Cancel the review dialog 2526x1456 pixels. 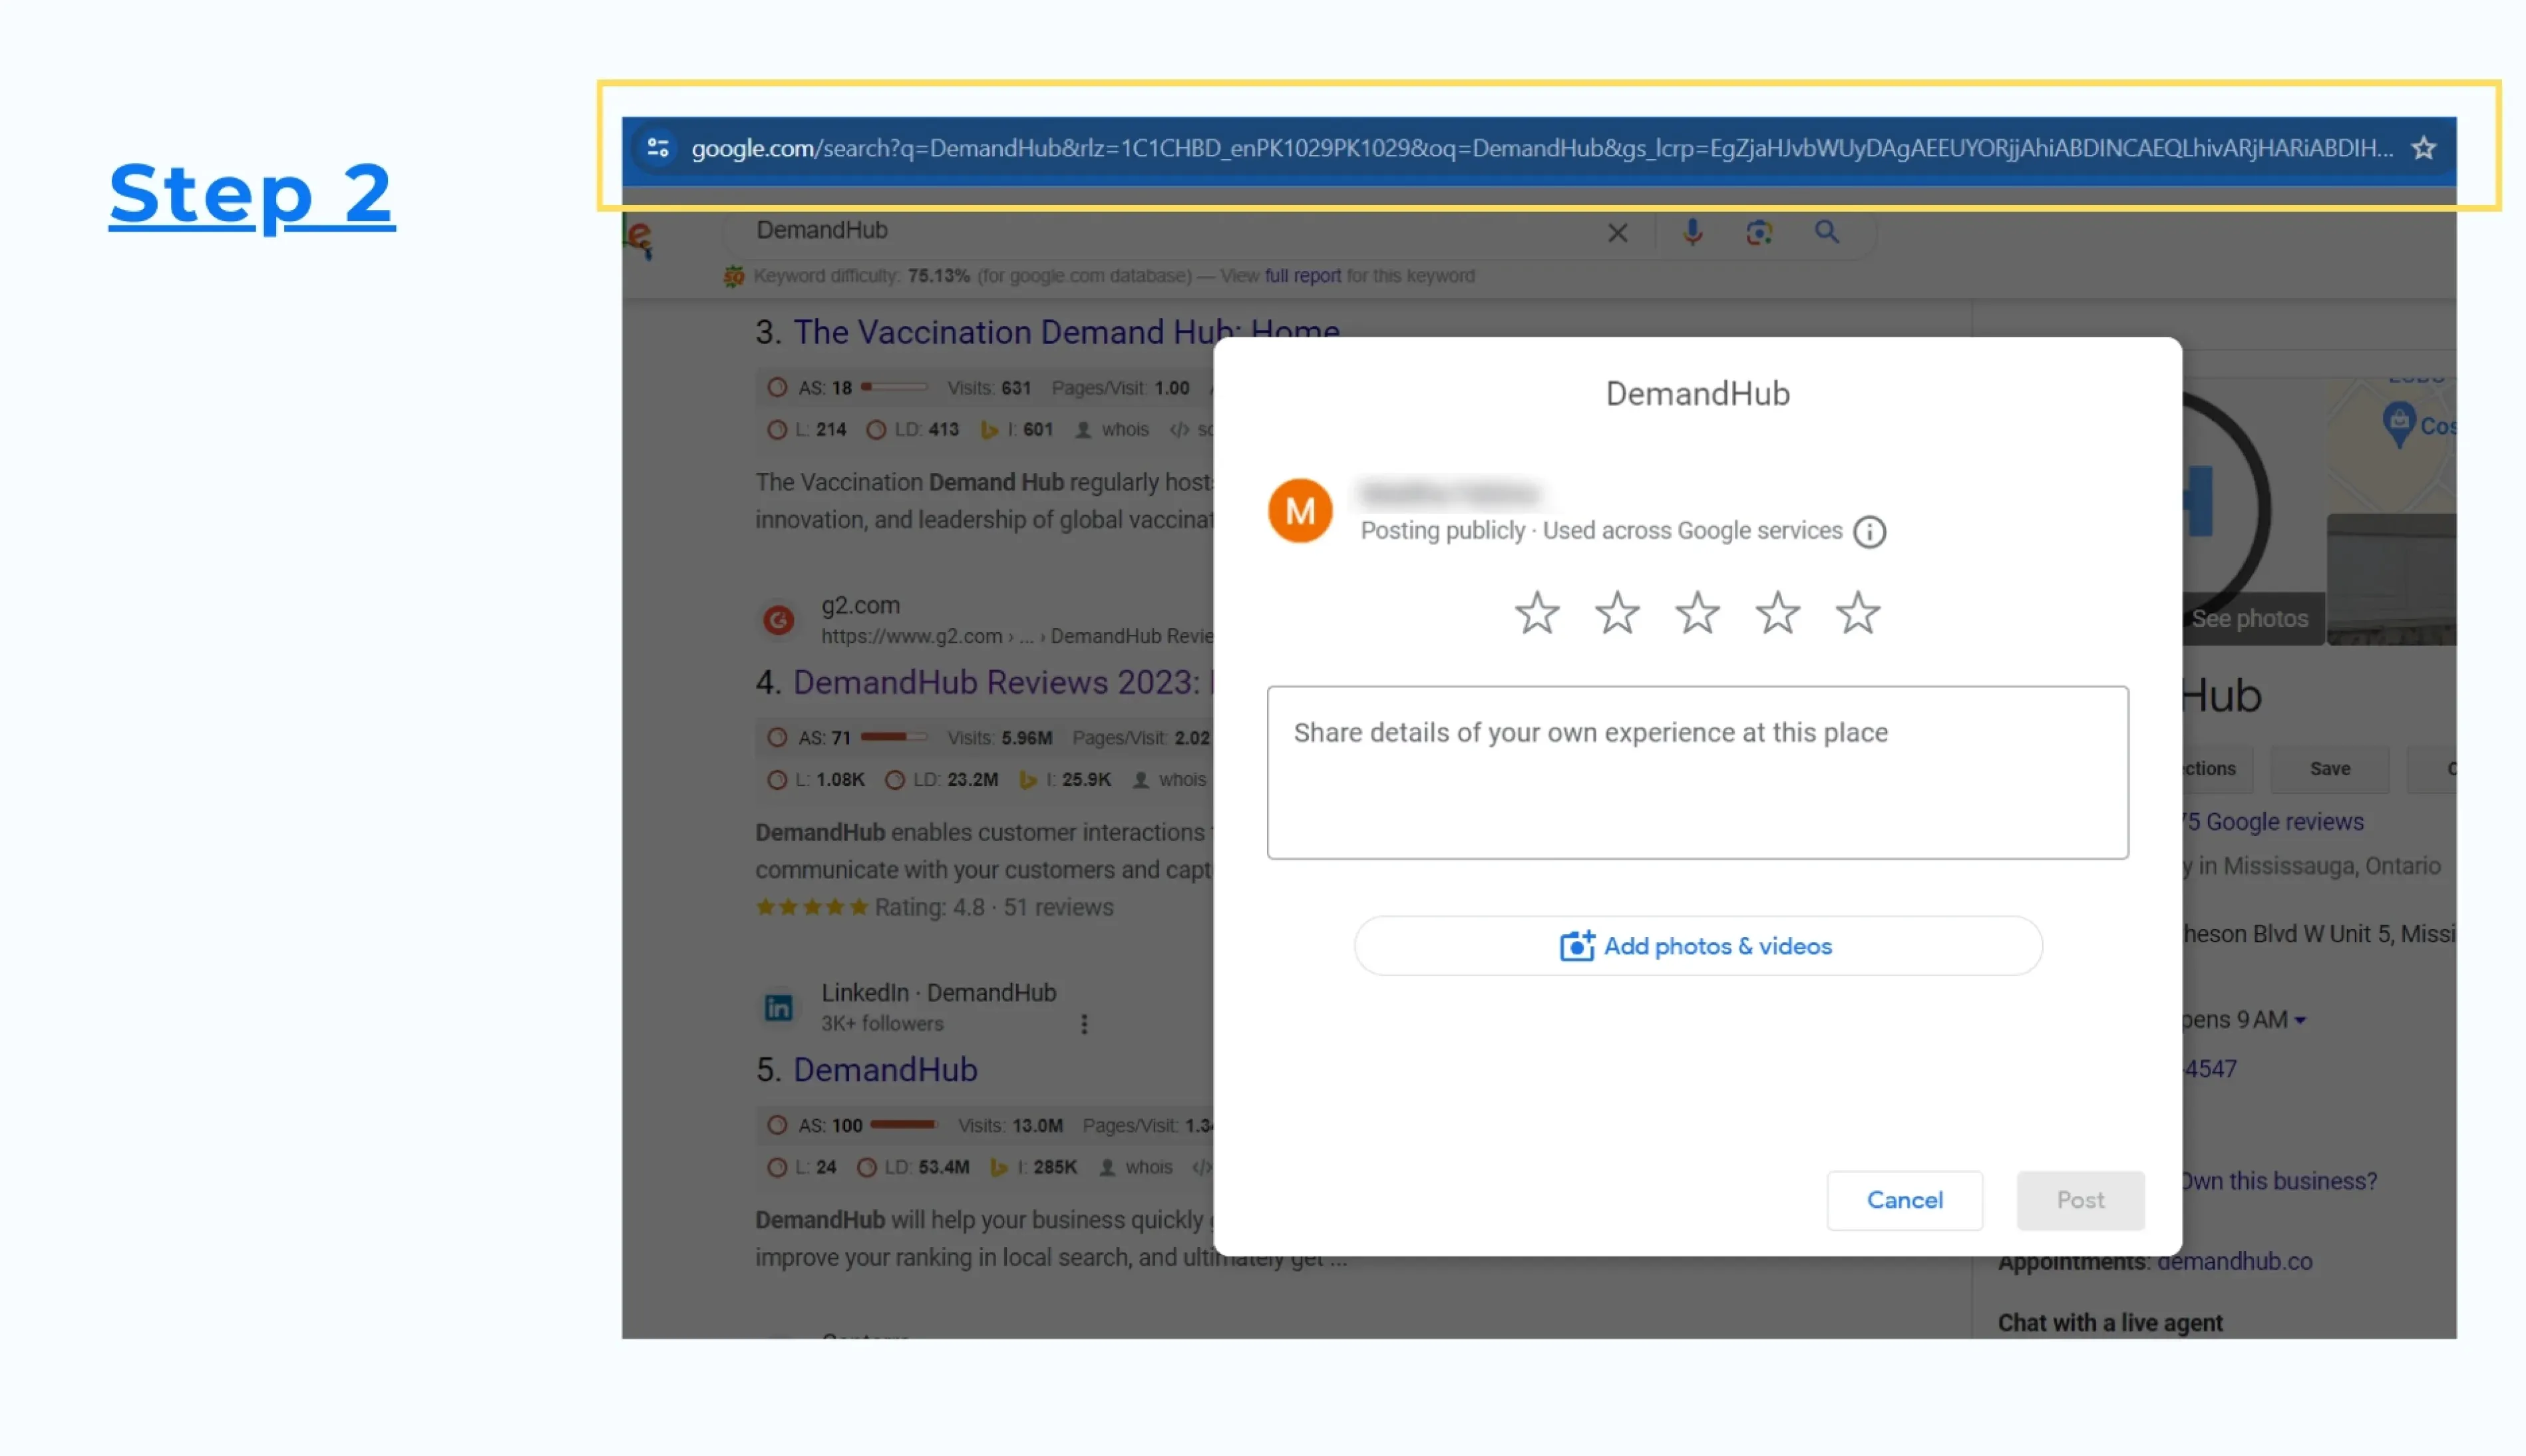tap(1904, 1200)
